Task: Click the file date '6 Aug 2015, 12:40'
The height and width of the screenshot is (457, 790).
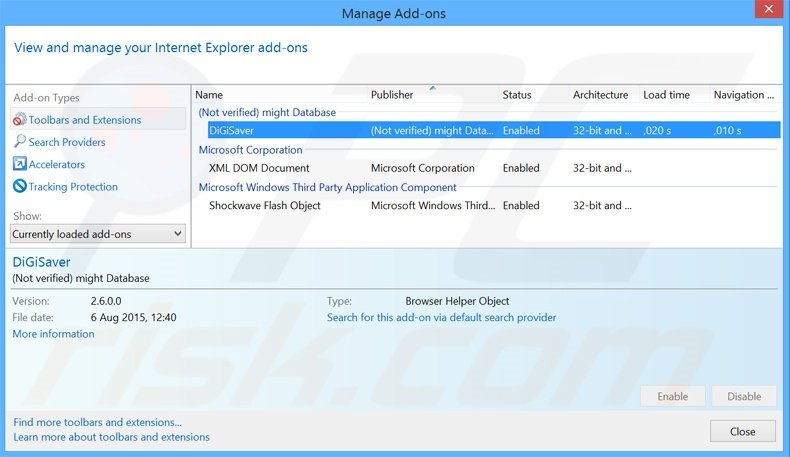Action: click(134, 317)
